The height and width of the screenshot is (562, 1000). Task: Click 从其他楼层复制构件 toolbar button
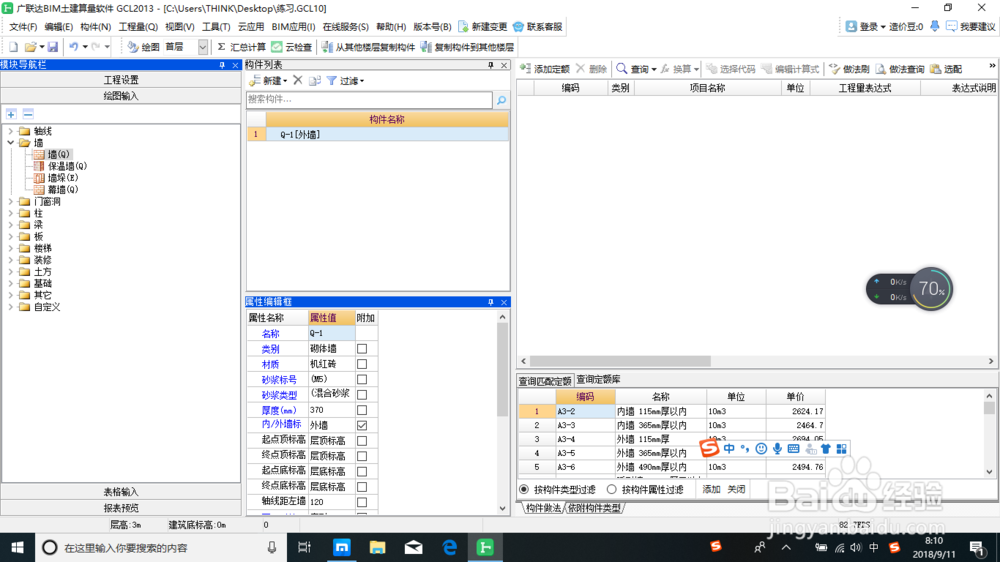(368, 47)
